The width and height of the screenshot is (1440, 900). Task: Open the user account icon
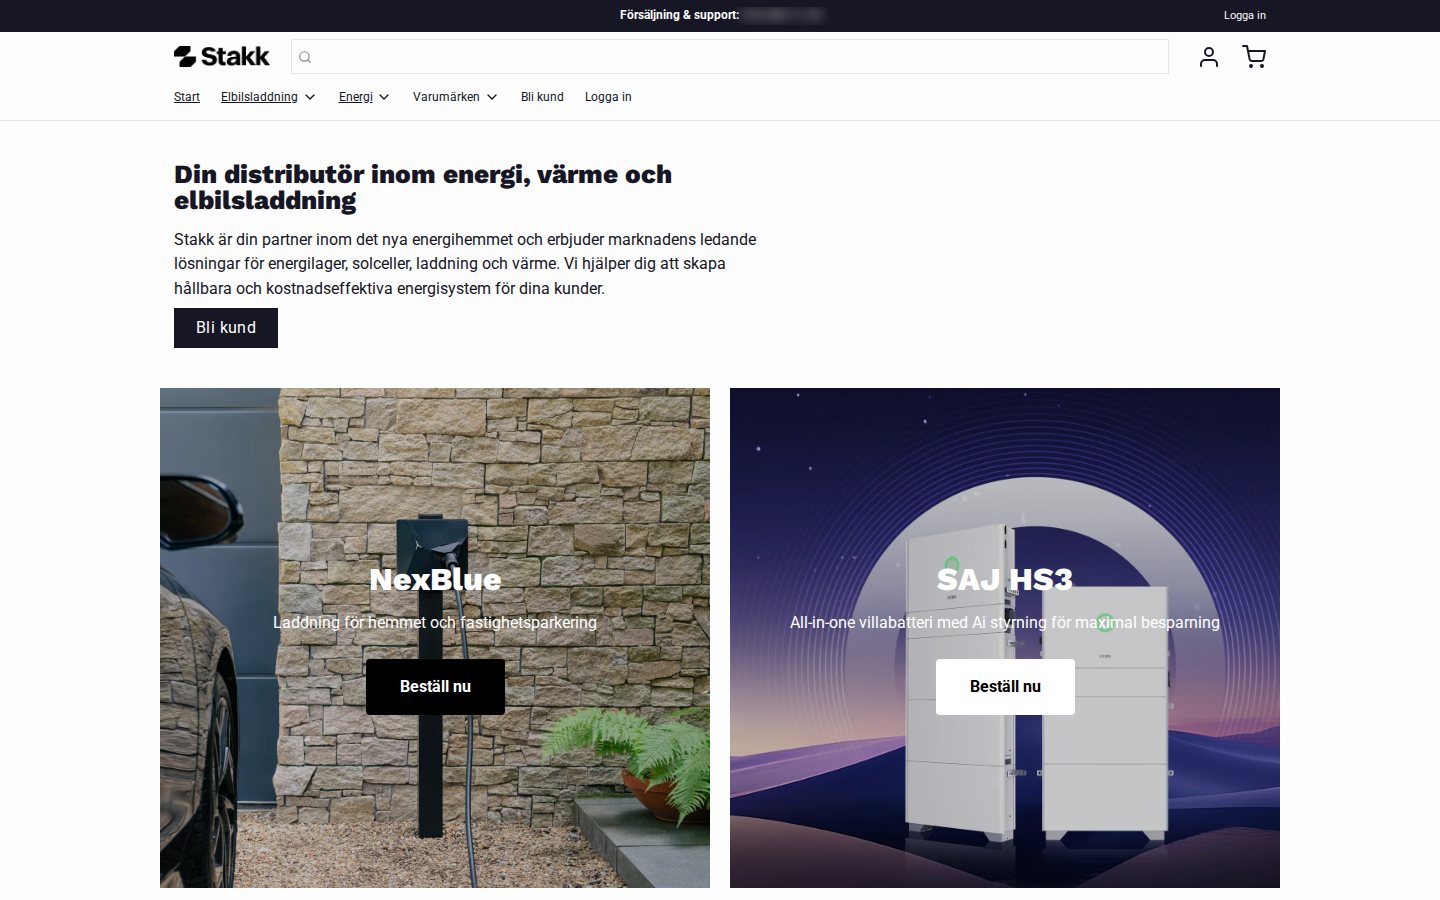click(1209, 57)
